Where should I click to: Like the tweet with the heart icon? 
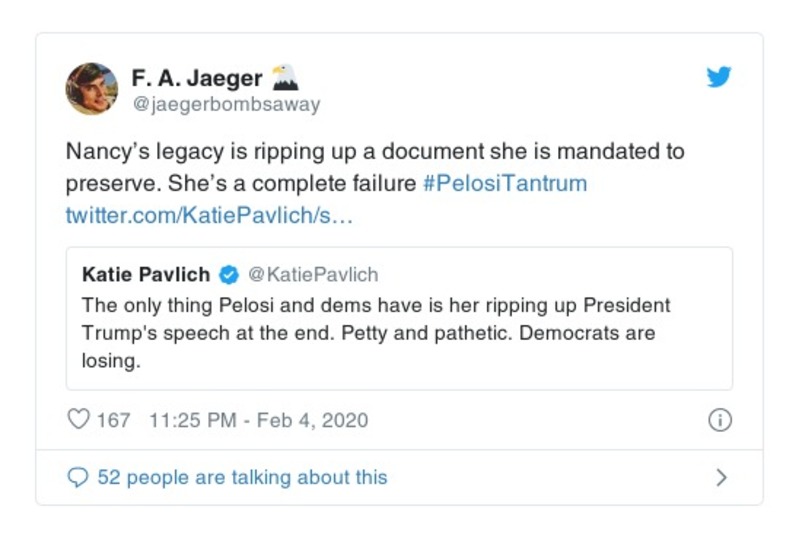pyautogui.click(x=78, y=420)
